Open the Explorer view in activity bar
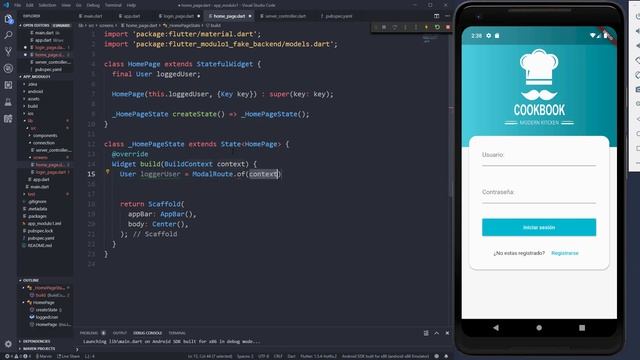 pyautogui.click(x=8, y=19)
